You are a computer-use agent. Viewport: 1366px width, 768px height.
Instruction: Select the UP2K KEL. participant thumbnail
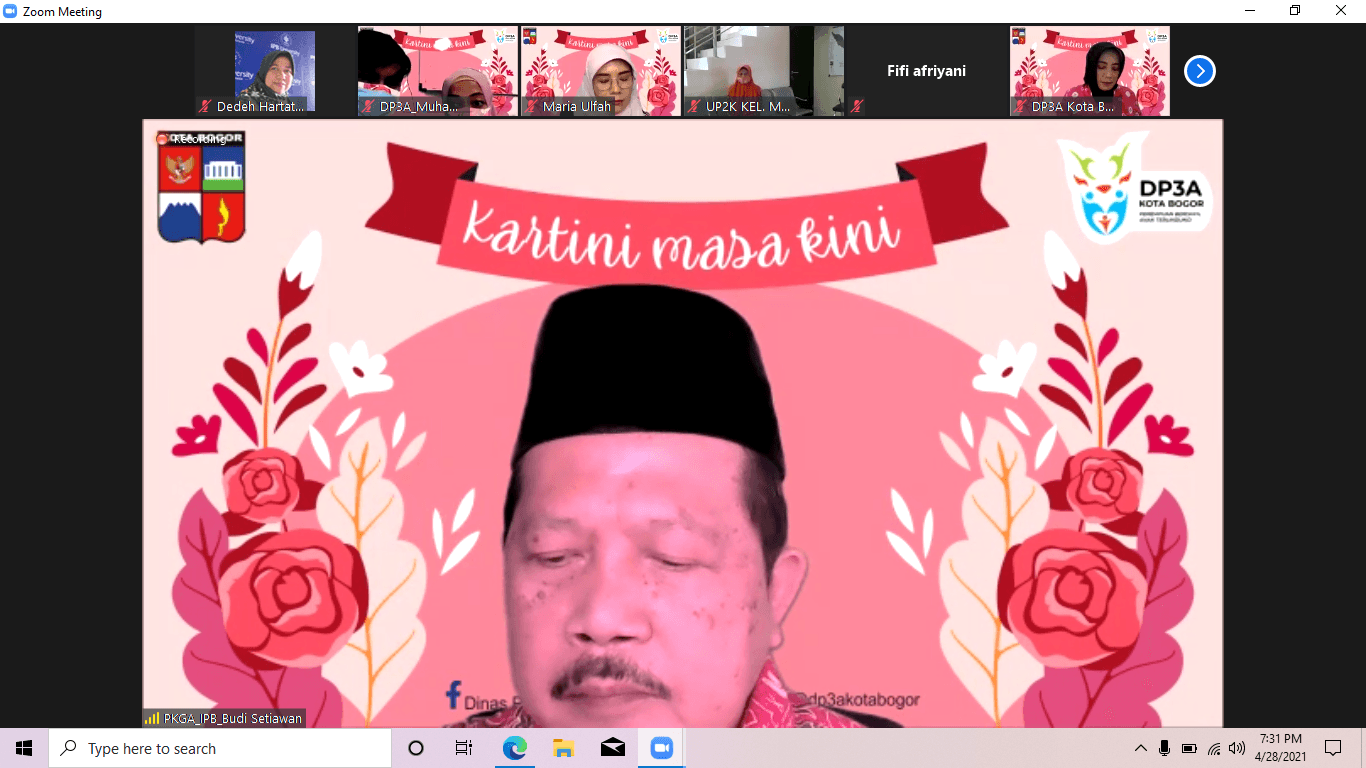763,70
